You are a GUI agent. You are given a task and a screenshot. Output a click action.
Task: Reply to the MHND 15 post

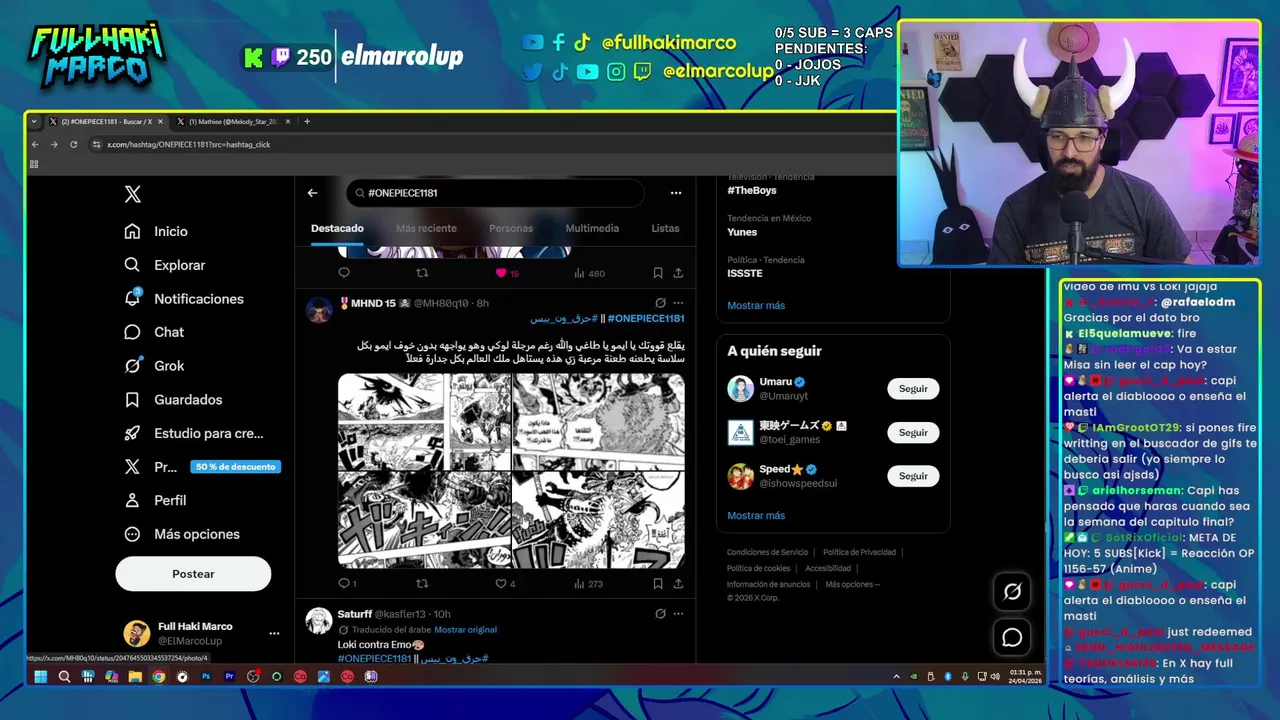347,584
